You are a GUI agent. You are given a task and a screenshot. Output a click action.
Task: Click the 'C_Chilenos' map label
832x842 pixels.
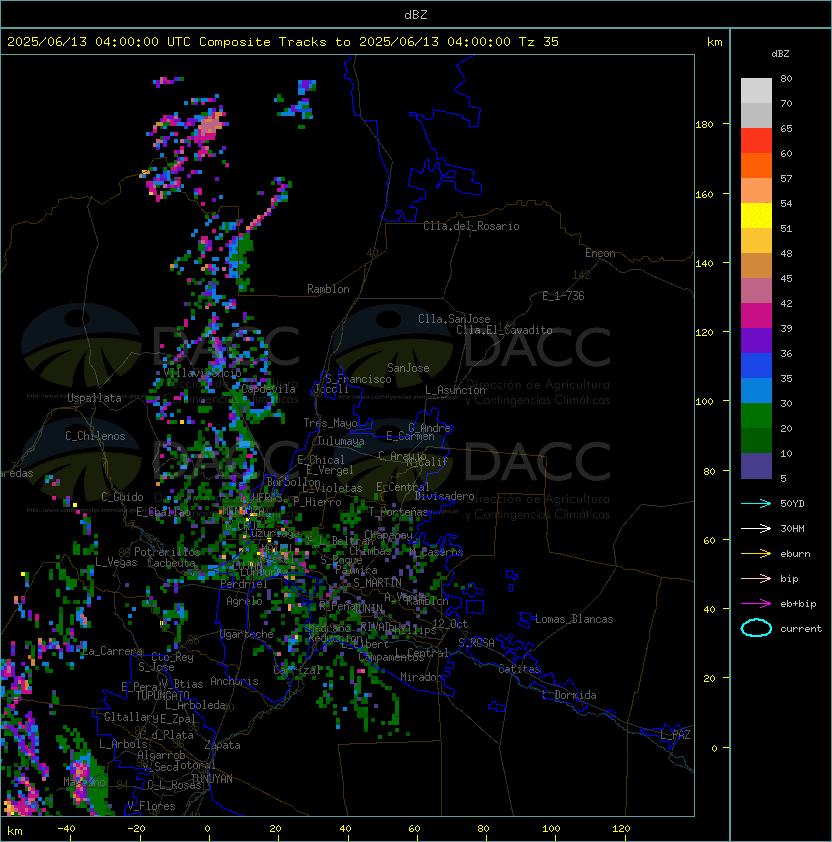tap(95, 436)
